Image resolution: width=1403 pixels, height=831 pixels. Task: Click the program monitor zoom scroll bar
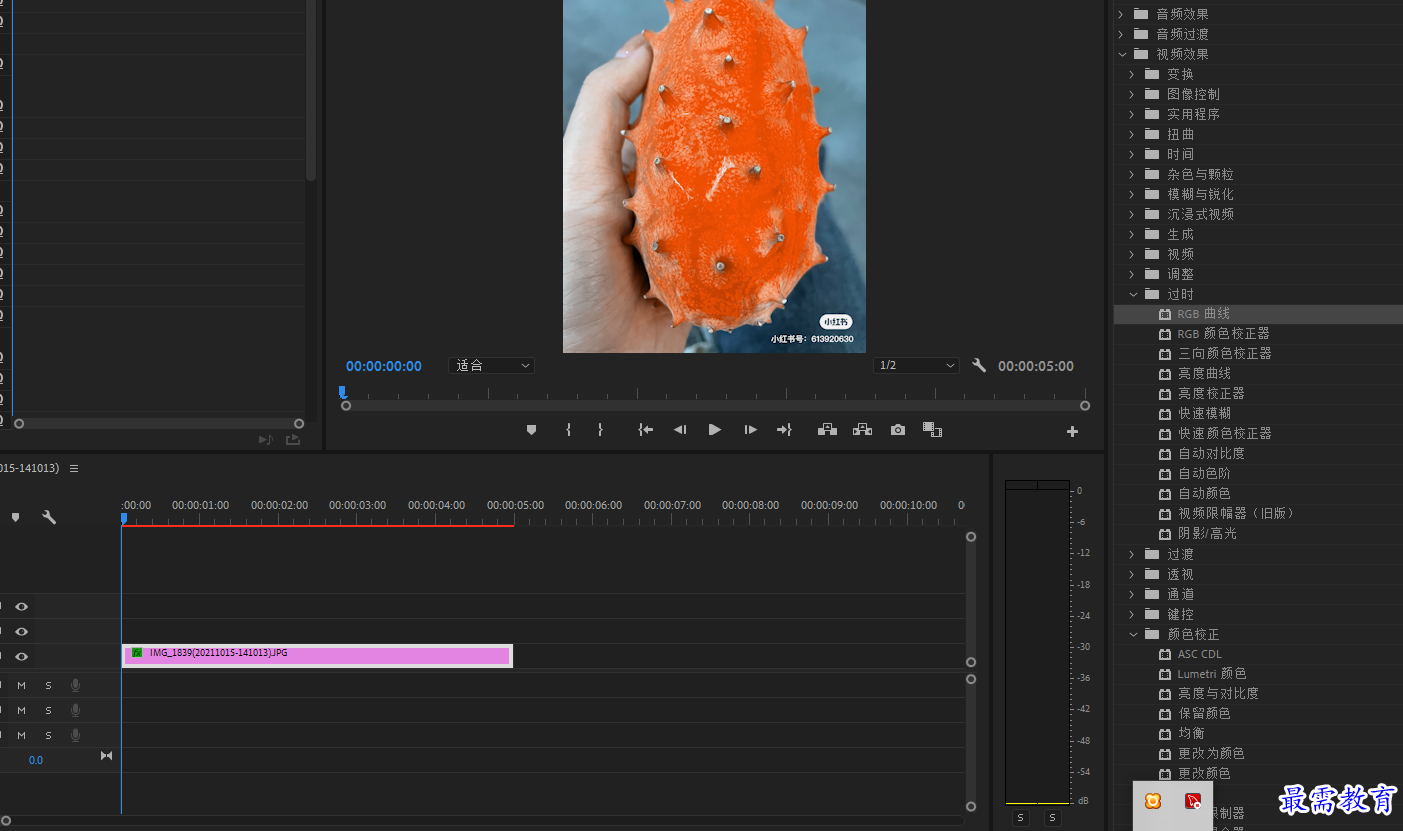tap(715, 406)
